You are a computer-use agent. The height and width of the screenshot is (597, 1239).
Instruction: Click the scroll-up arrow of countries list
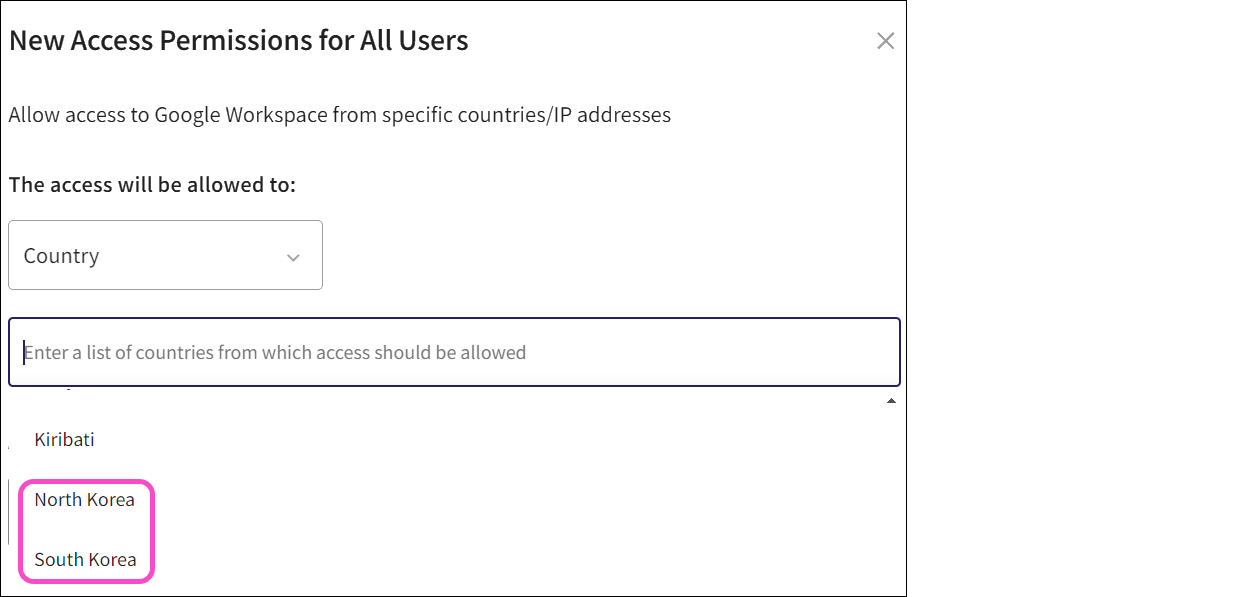click(x=890, y=401)
